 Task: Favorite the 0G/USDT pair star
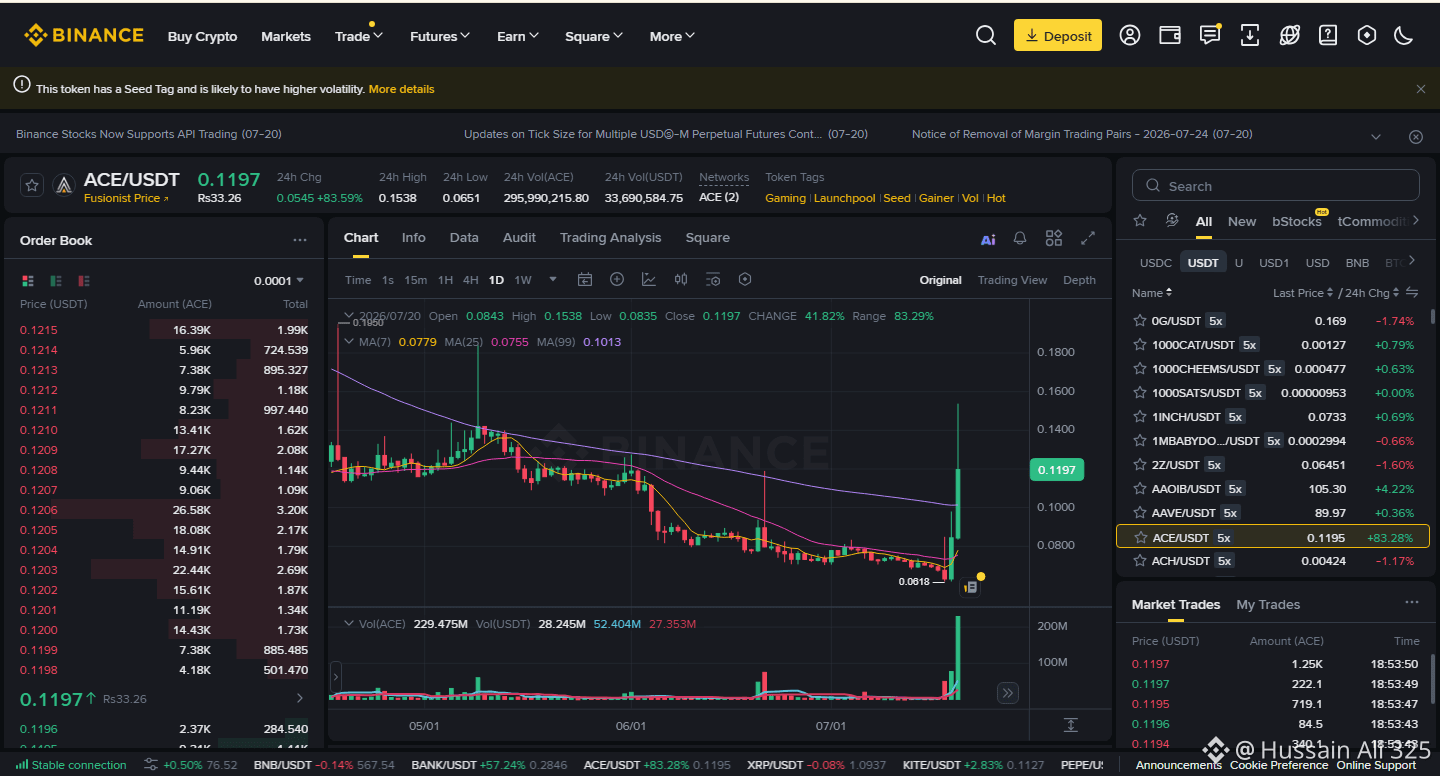tap(1140, 321)
